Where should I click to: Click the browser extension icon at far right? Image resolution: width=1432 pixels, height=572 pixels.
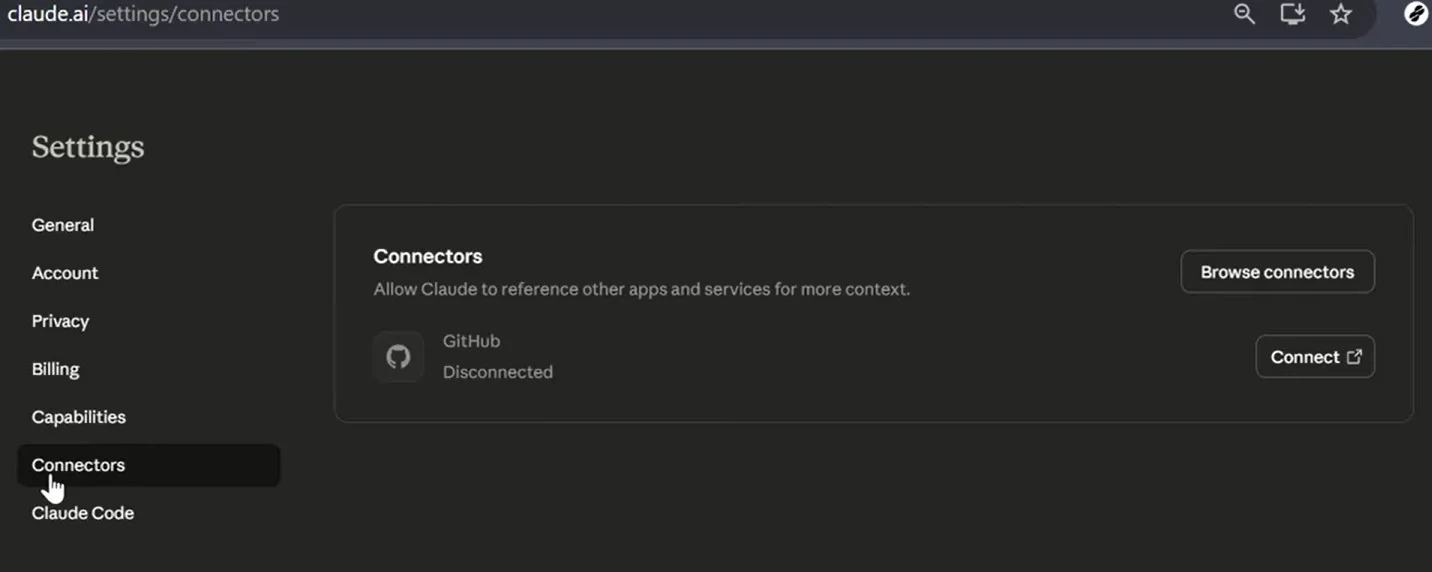click(x=1416, y=14)
